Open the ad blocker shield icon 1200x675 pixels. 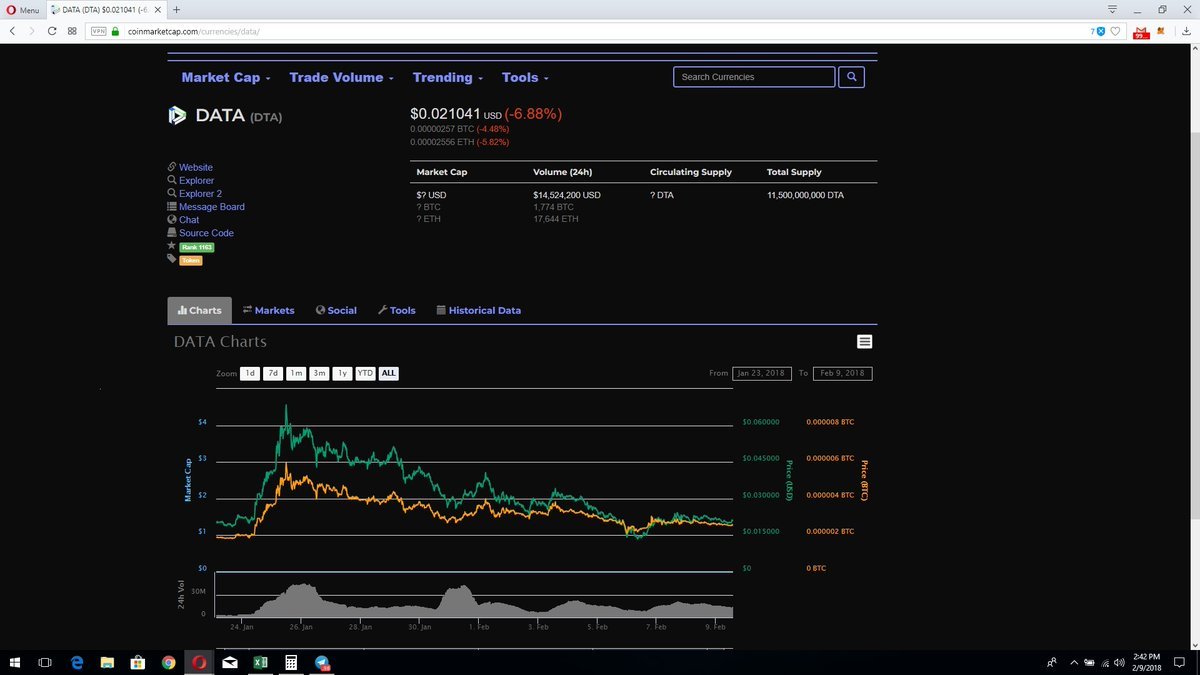(1100, 31)
